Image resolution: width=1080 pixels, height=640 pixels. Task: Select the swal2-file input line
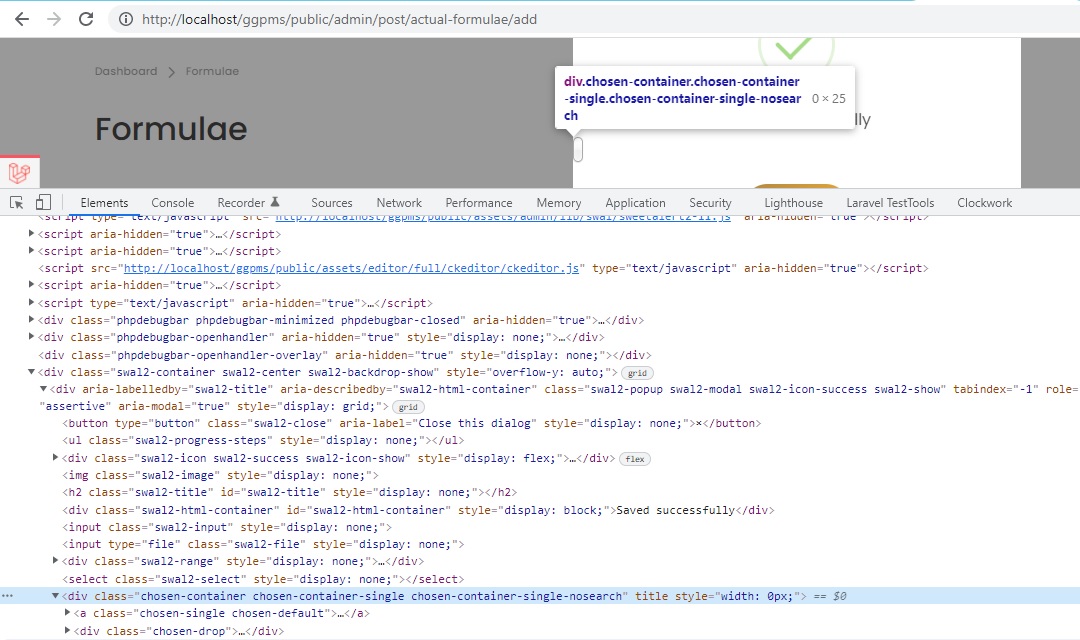click(x=263, y=544)
